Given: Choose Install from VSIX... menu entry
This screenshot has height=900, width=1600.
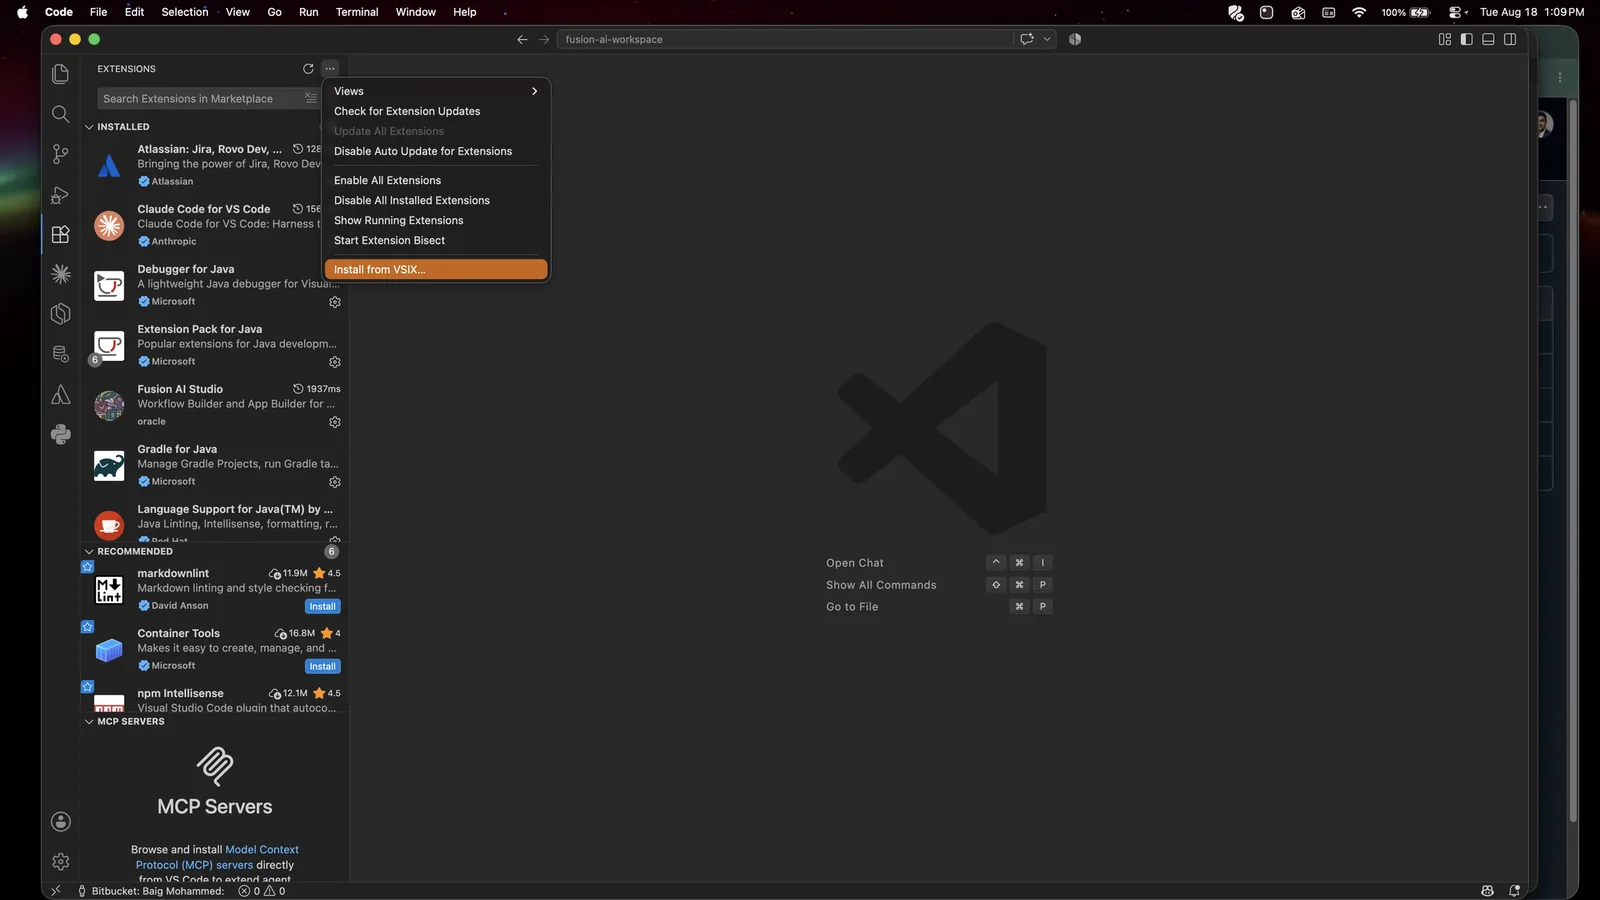Looking at the screenshot, I should click(x=436, y=270).
